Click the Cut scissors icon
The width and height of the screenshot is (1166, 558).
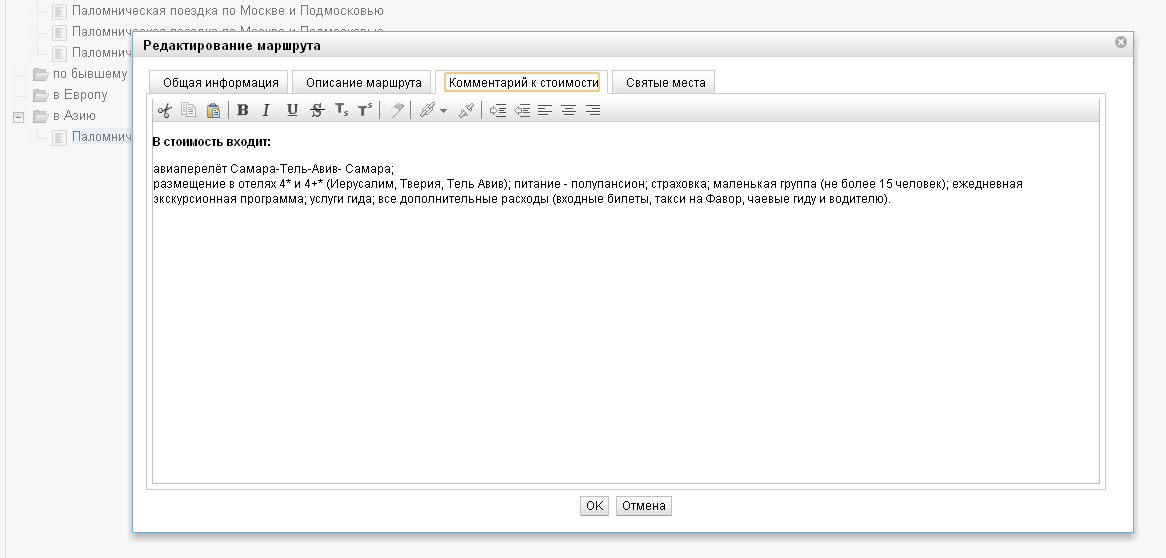(165, 111)
